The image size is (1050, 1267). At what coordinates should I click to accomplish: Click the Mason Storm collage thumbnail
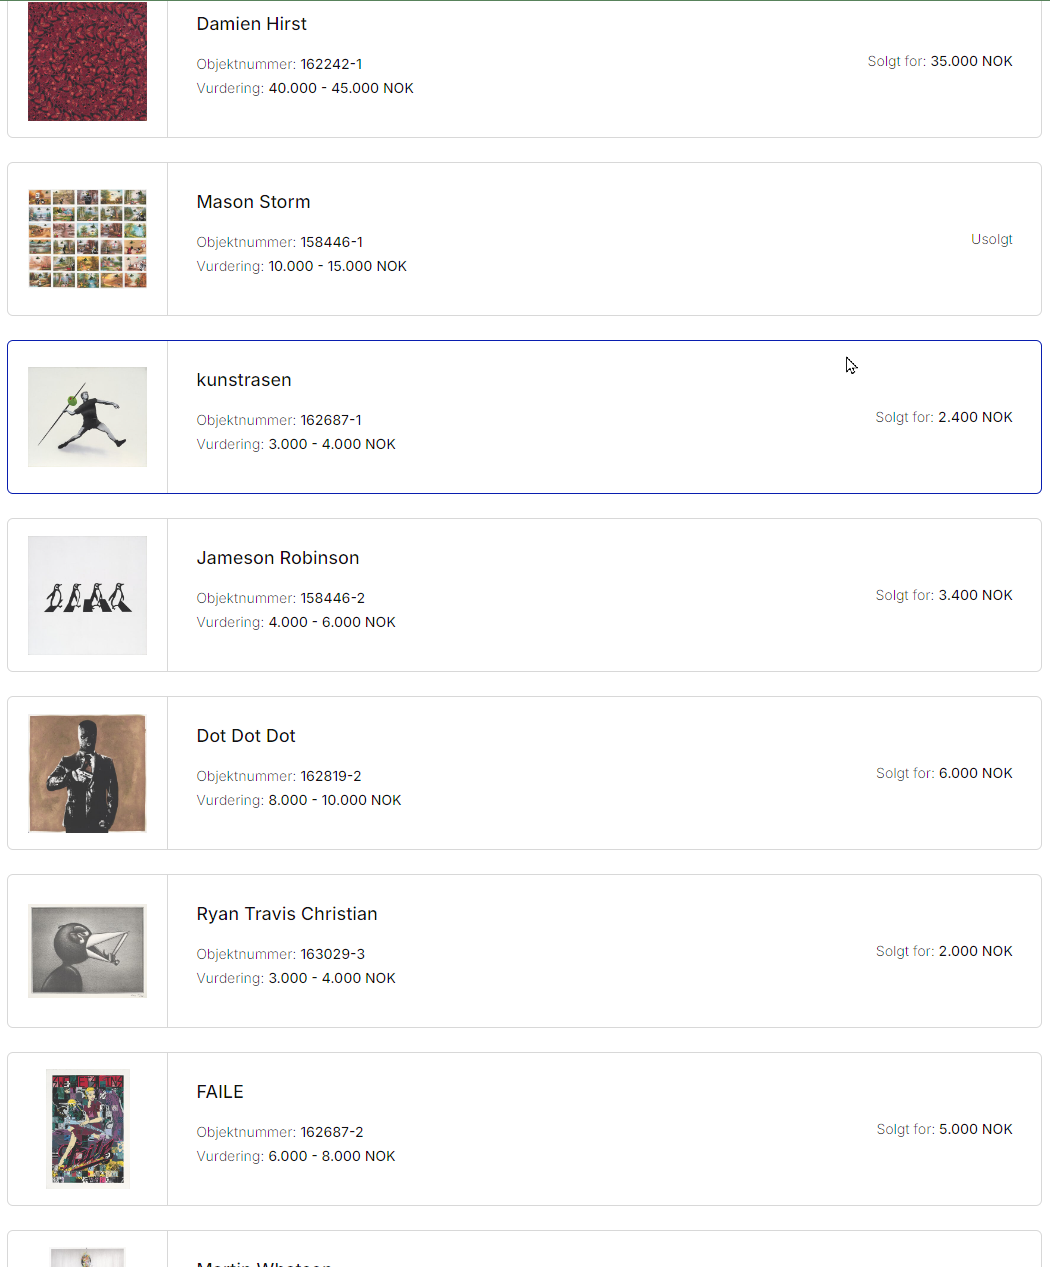pyautogui.click(x=87, y=239)
